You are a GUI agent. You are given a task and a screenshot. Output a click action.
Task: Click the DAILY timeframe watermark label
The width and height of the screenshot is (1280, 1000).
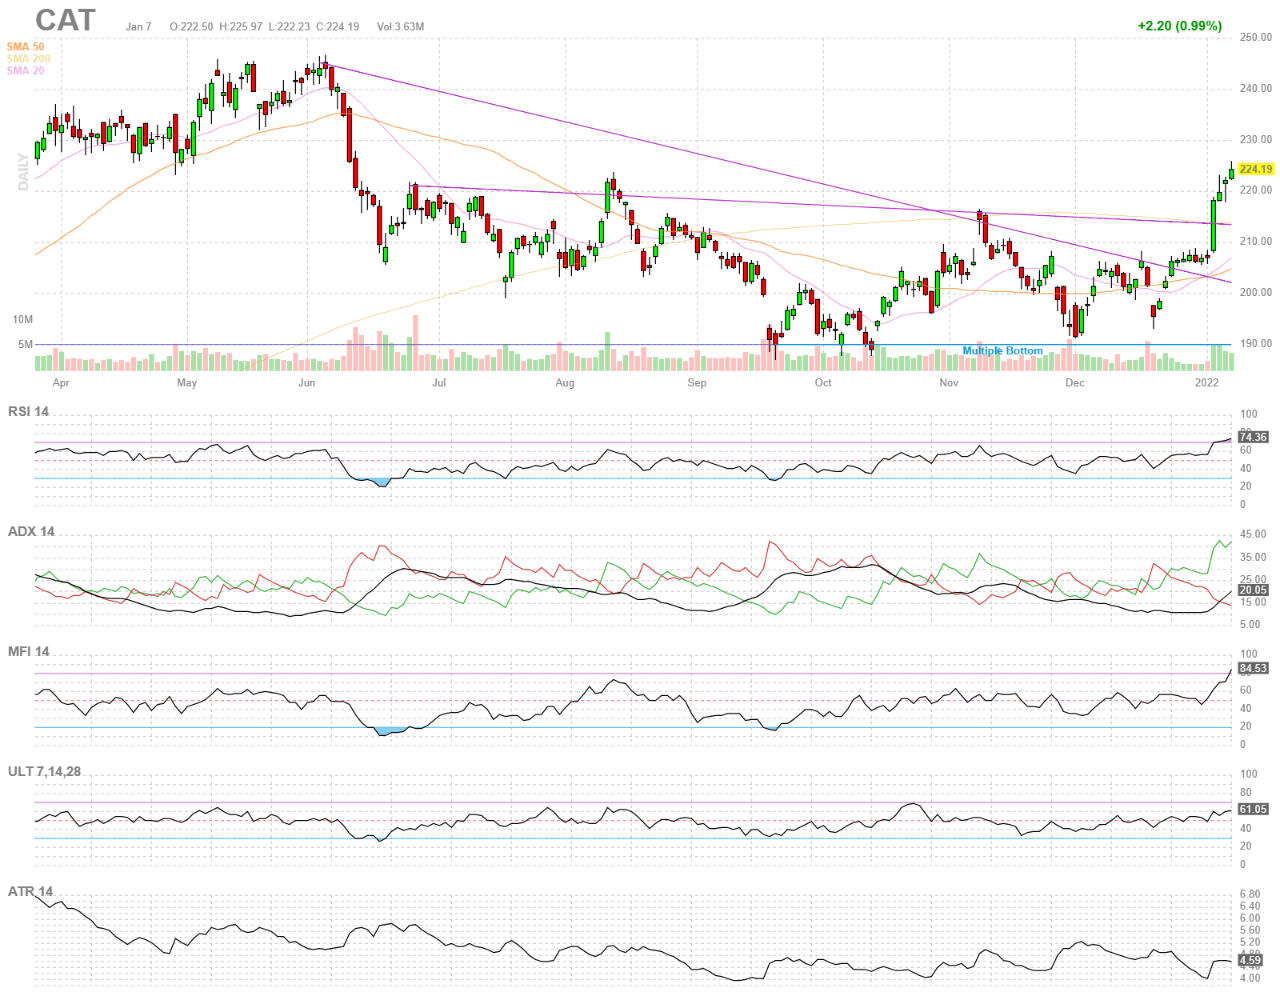coord(23,172)
